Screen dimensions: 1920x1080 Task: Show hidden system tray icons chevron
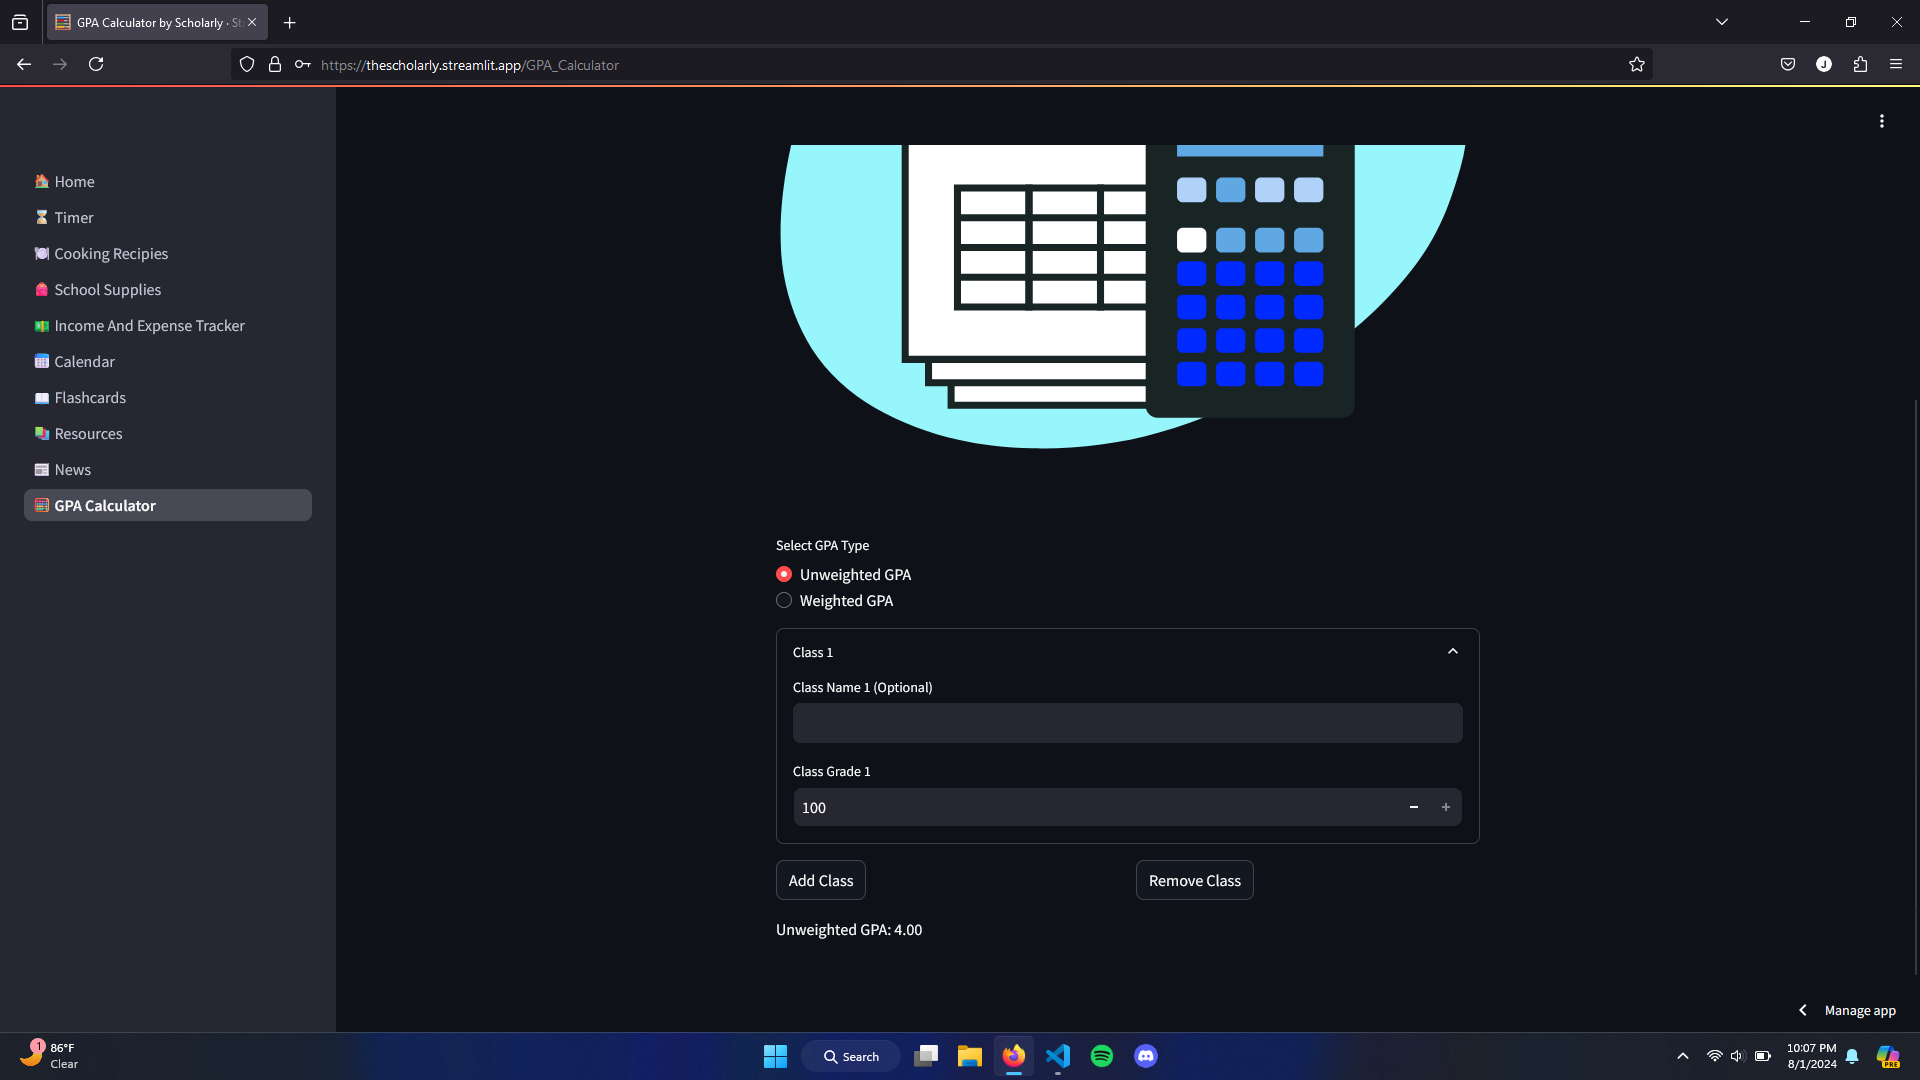(x=1682, y=1056)
